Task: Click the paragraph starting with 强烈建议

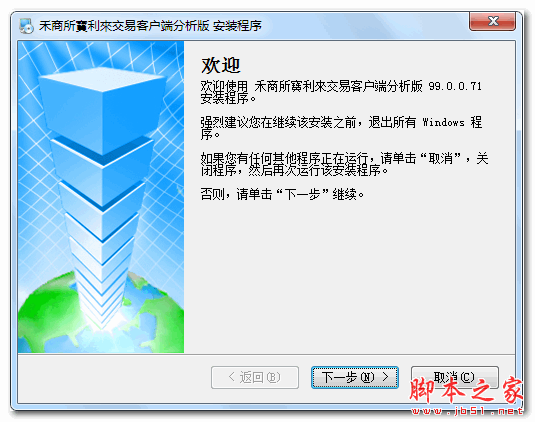Action: tap(341, 128)
